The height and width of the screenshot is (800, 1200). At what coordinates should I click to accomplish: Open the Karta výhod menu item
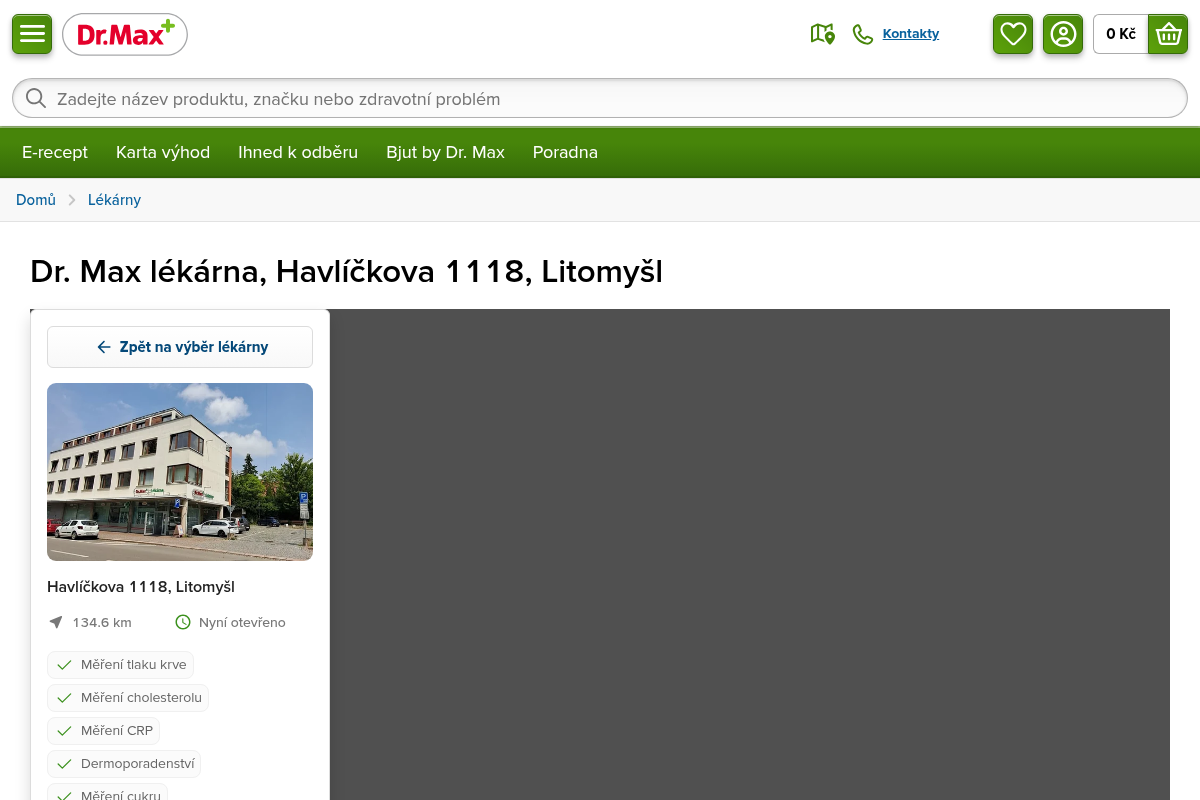click(163, 152)
